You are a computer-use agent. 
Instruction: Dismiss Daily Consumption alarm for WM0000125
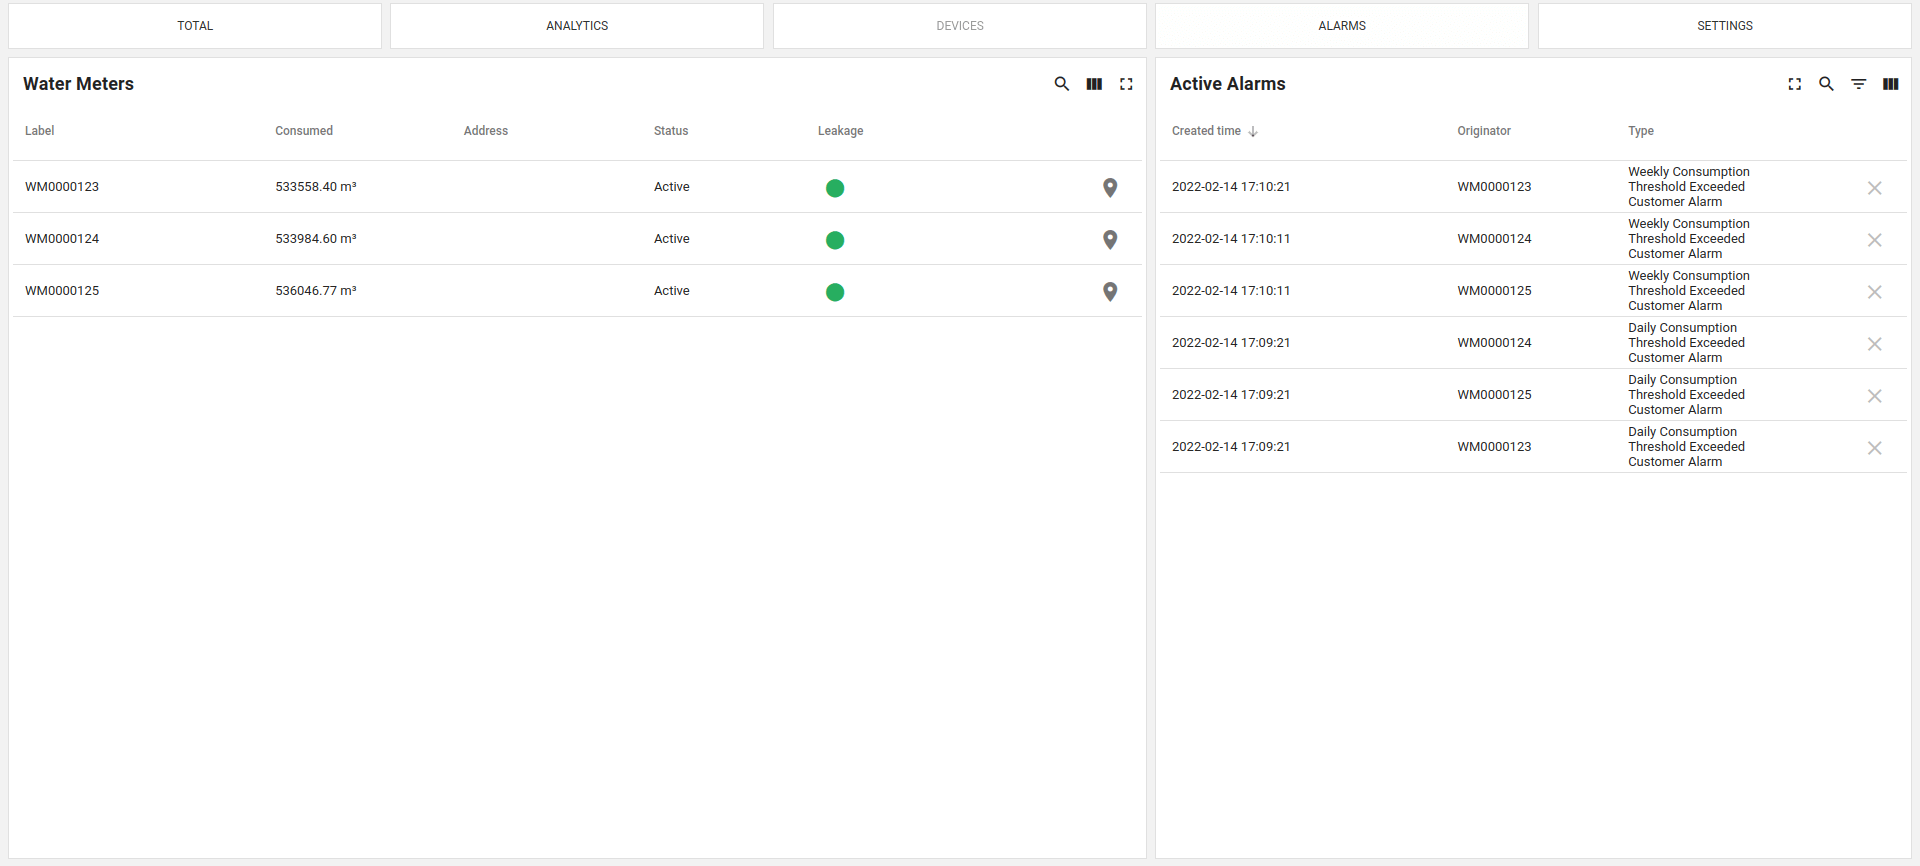[1874, 396]
